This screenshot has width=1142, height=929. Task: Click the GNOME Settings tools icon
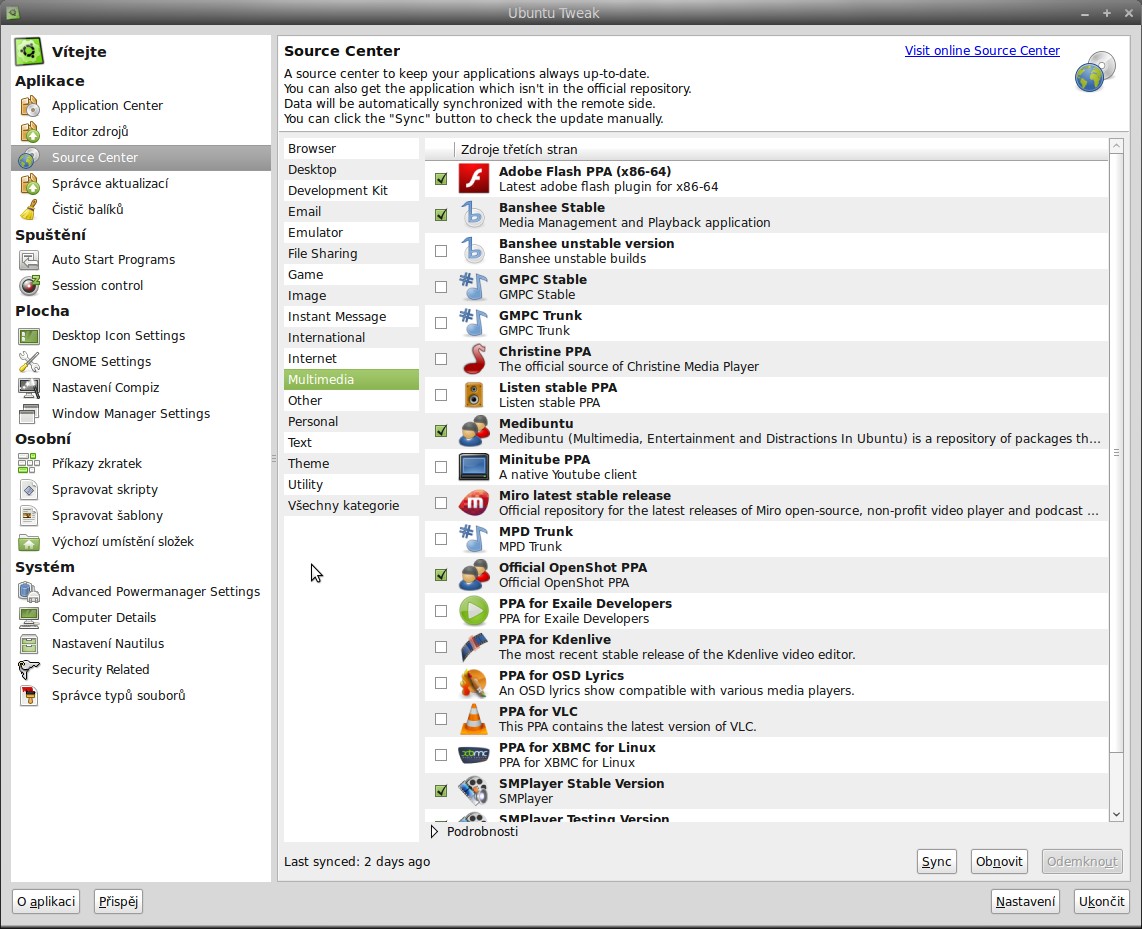(30, 362)
